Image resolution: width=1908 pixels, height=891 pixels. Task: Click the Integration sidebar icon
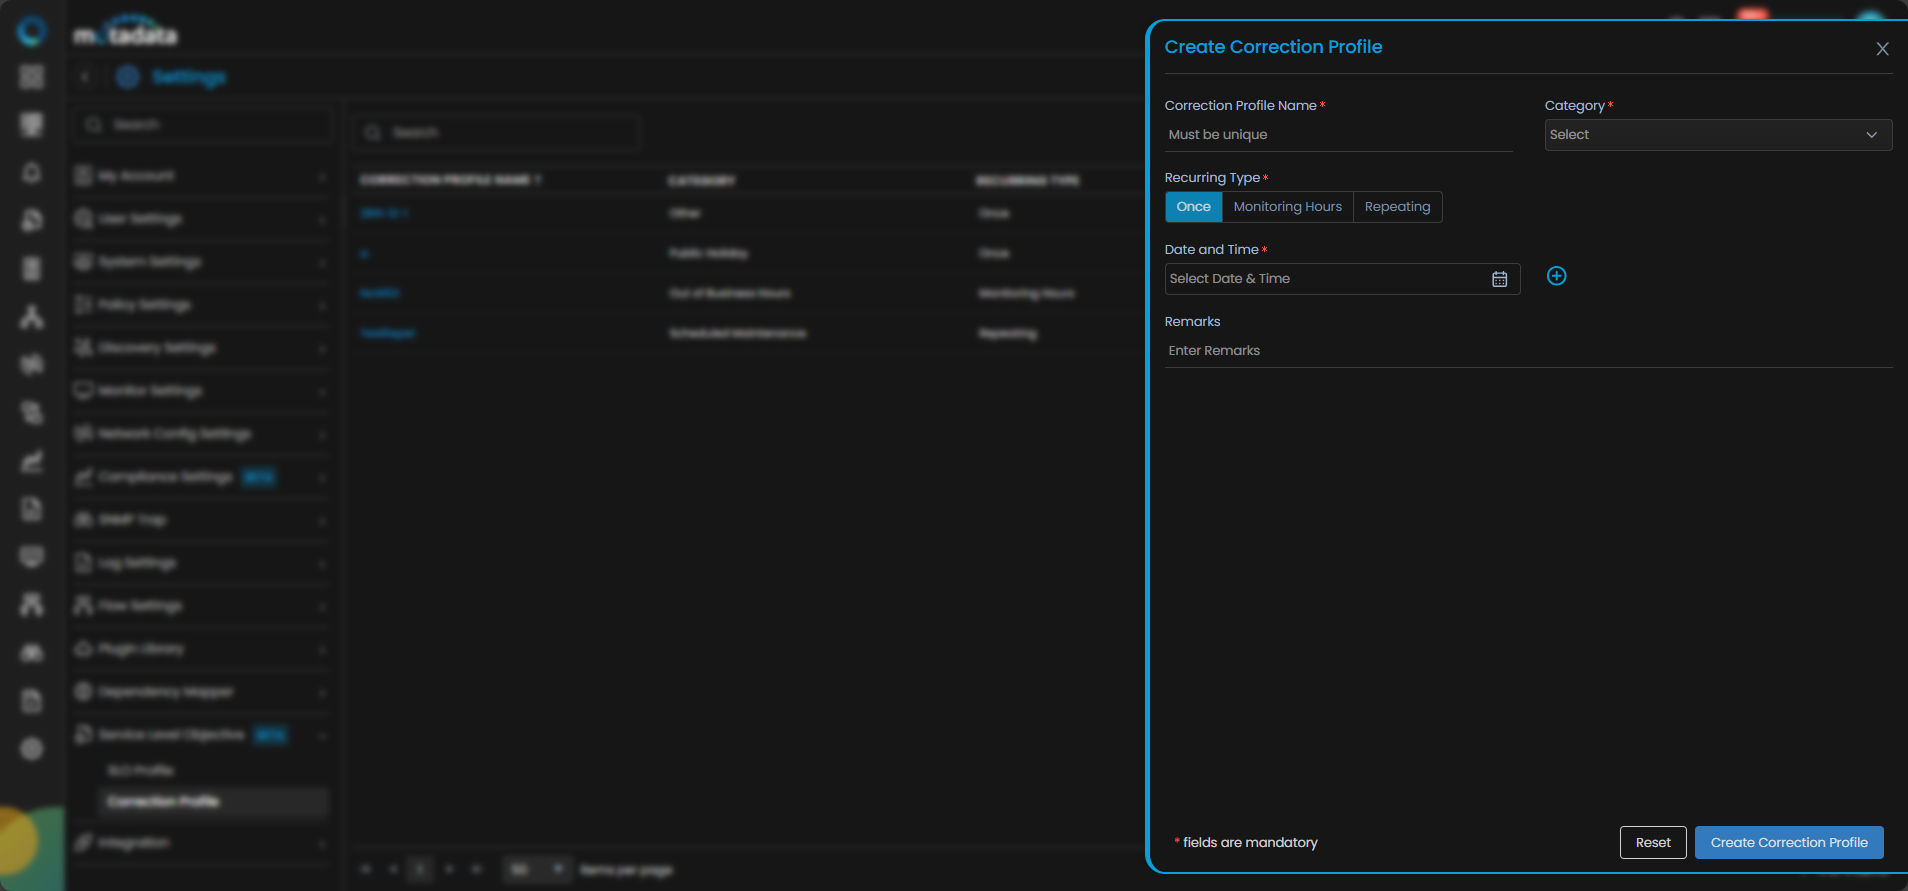click(x=84, y=843)
